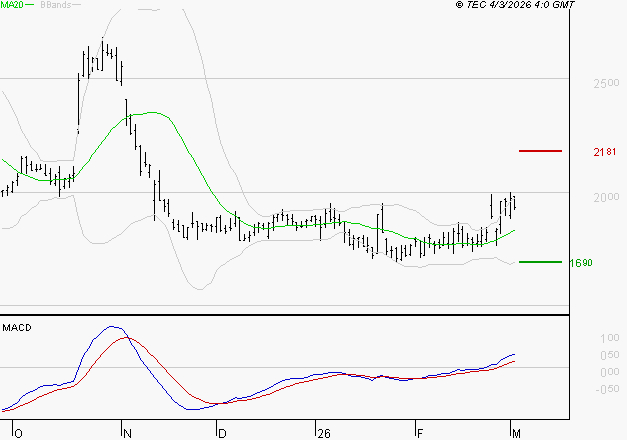The image size is (627, 440).
Task: Click the MA20 legend label
Action: [12, 5]
